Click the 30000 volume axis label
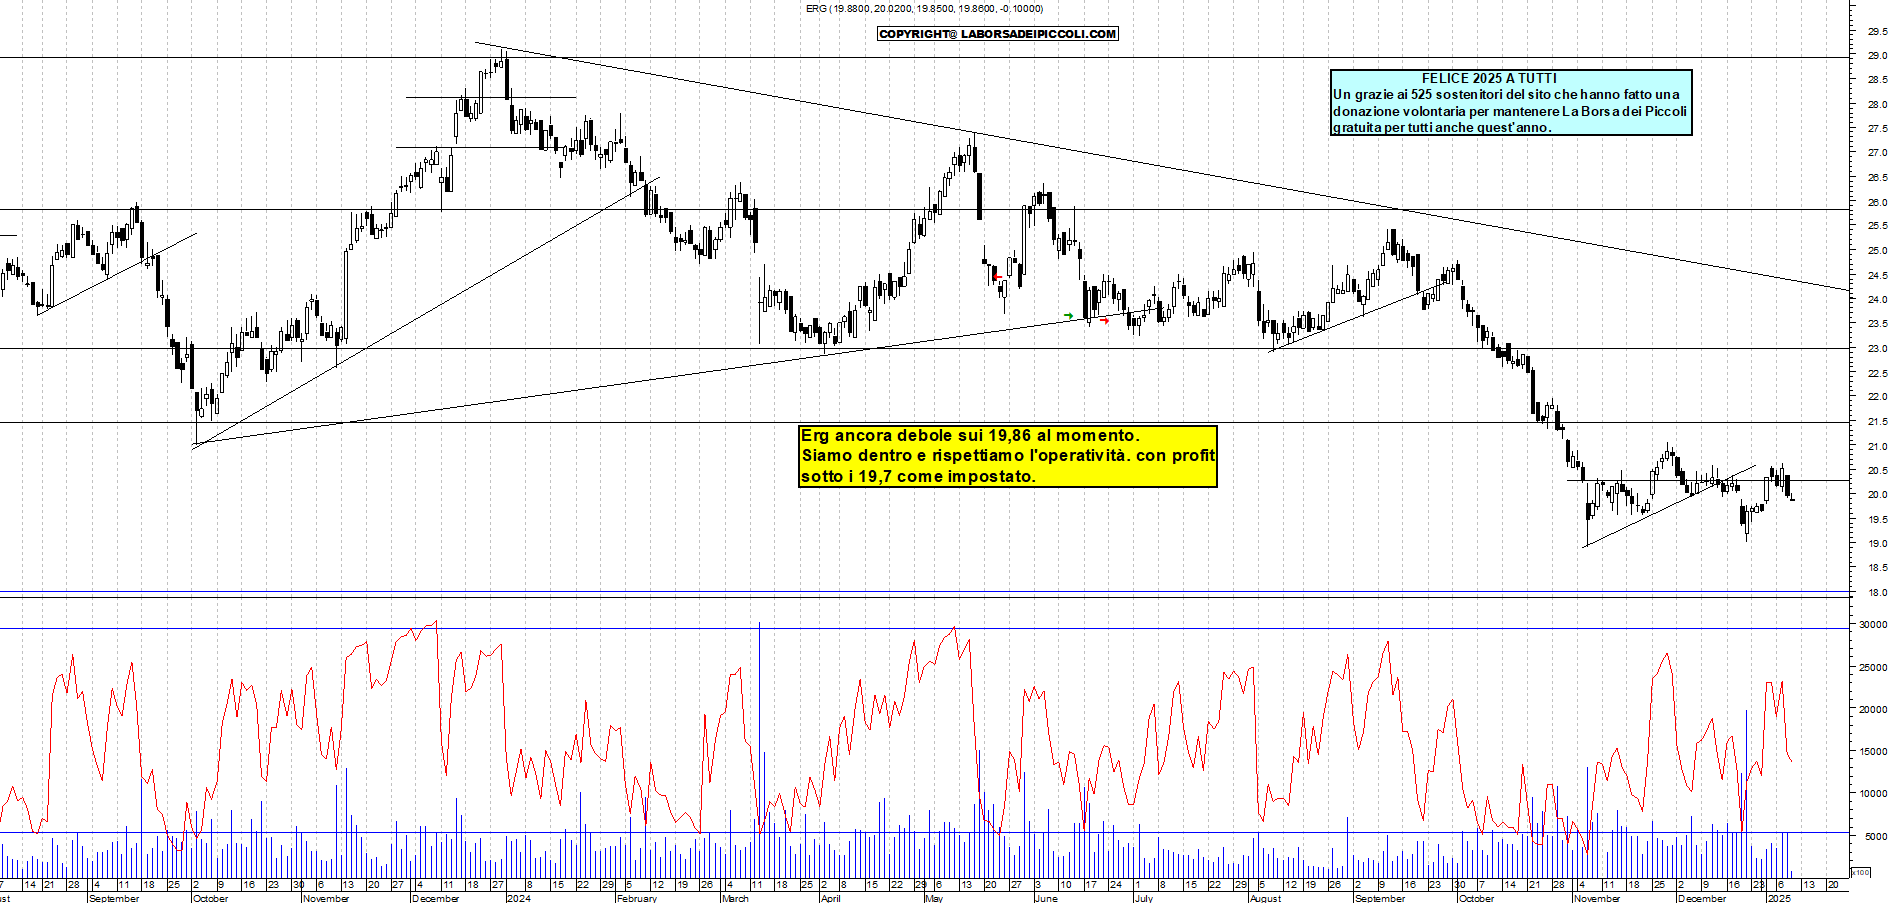This screenshot has width=1890, height=903. click(x=1873, y=625)
